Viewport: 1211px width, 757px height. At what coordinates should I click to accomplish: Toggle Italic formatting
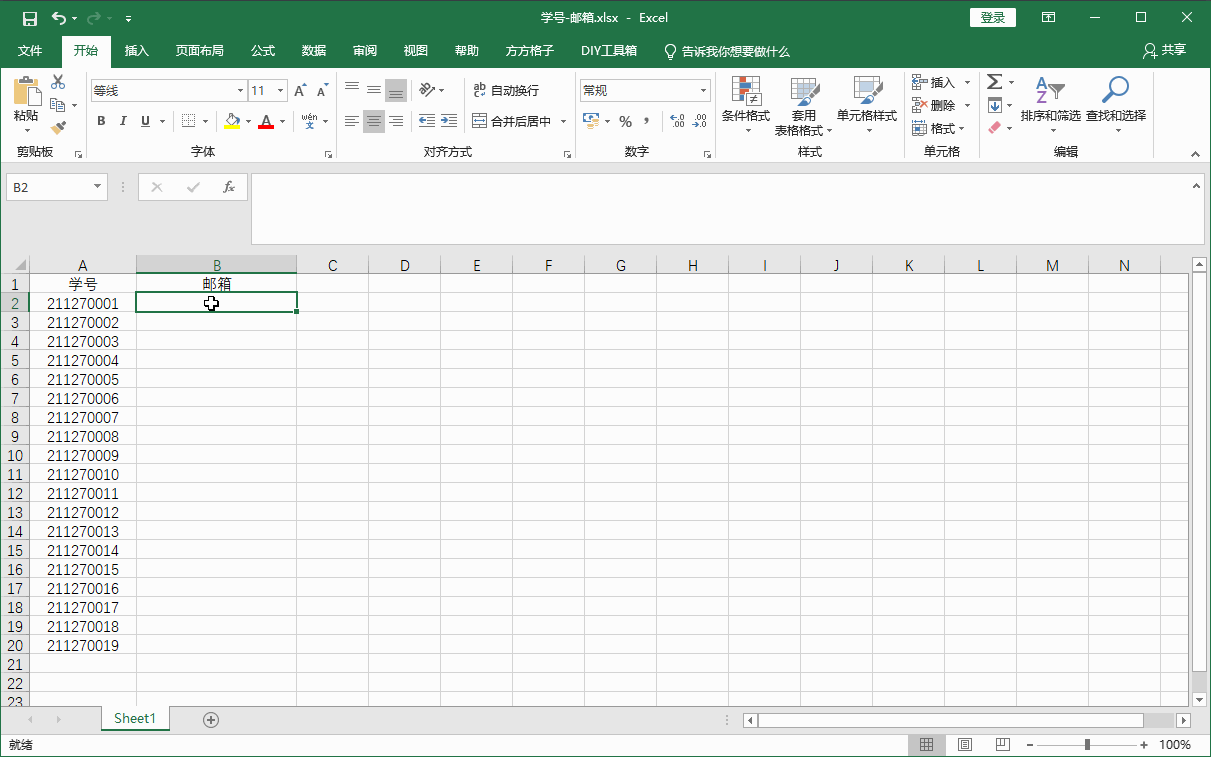(x=123, y=121)
